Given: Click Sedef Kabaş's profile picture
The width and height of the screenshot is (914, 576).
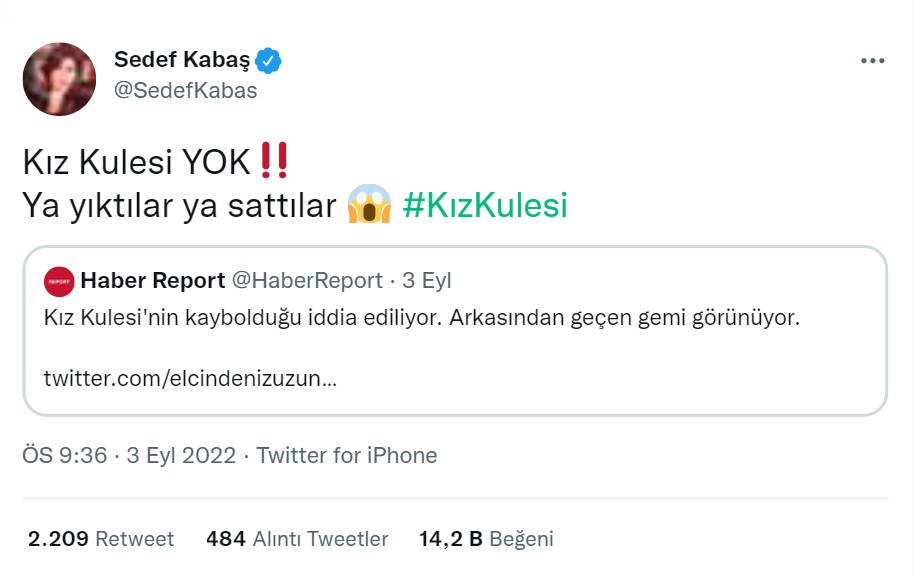Looking at the screenshot, I should coord(59,79).
